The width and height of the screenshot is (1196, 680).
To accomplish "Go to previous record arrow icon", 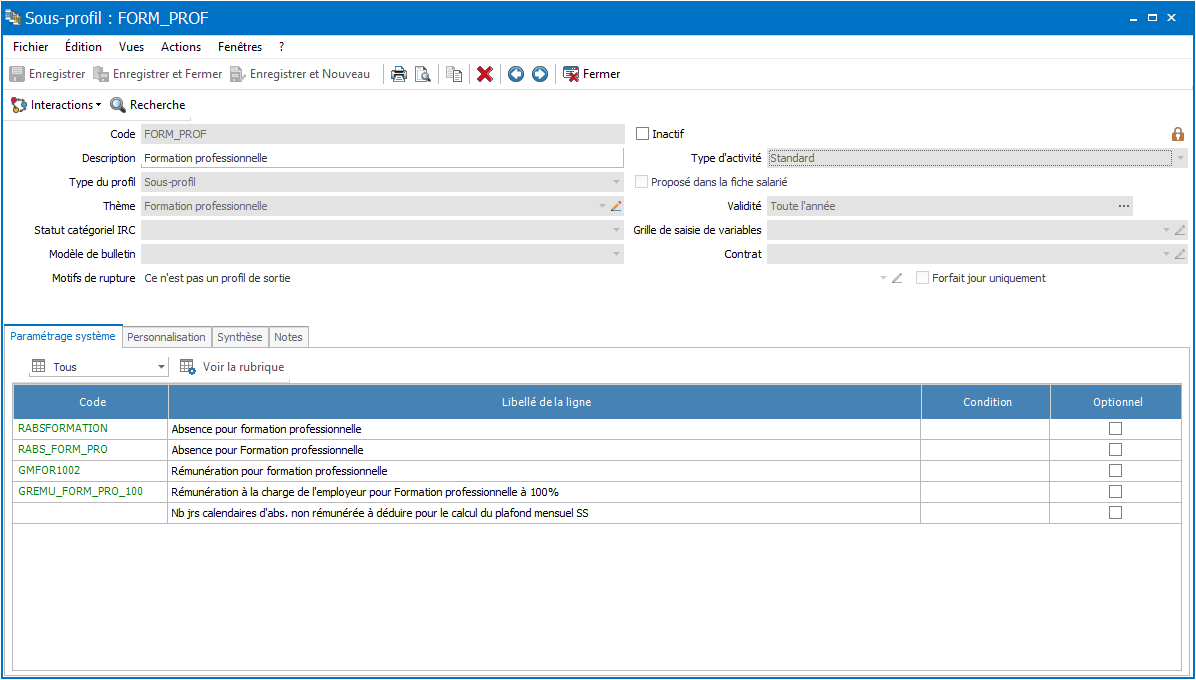I will coord(516,74).
